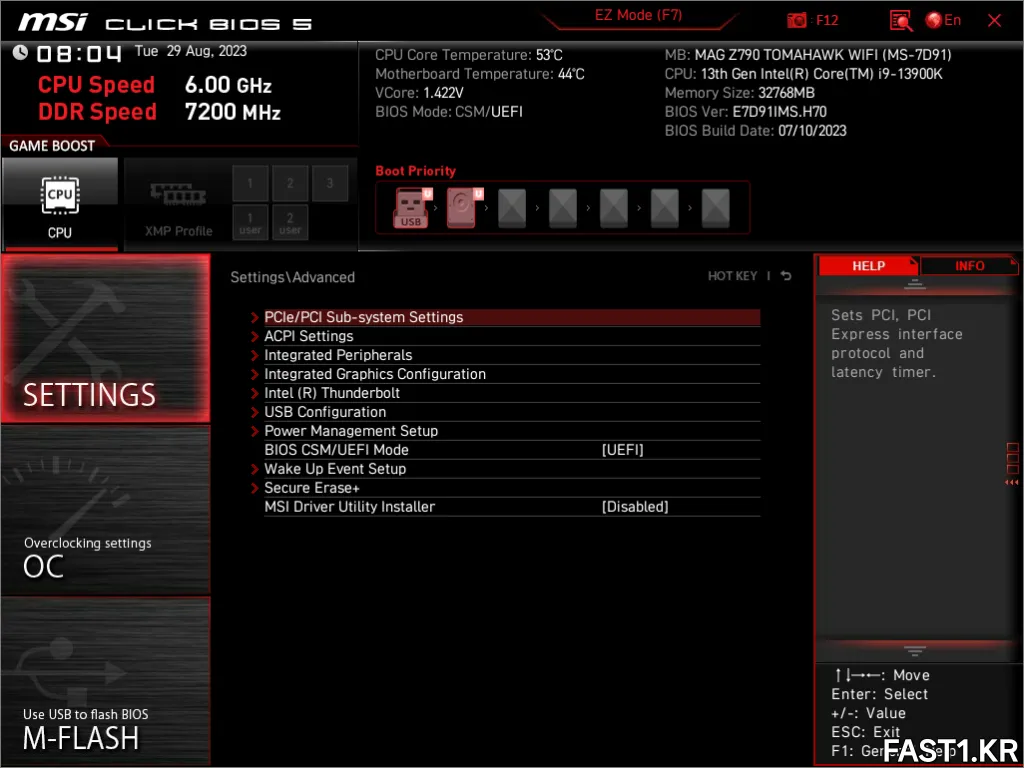The image size is (1024, 768).
Task: Open Power Management Setup
Action: tap(512, 430)
